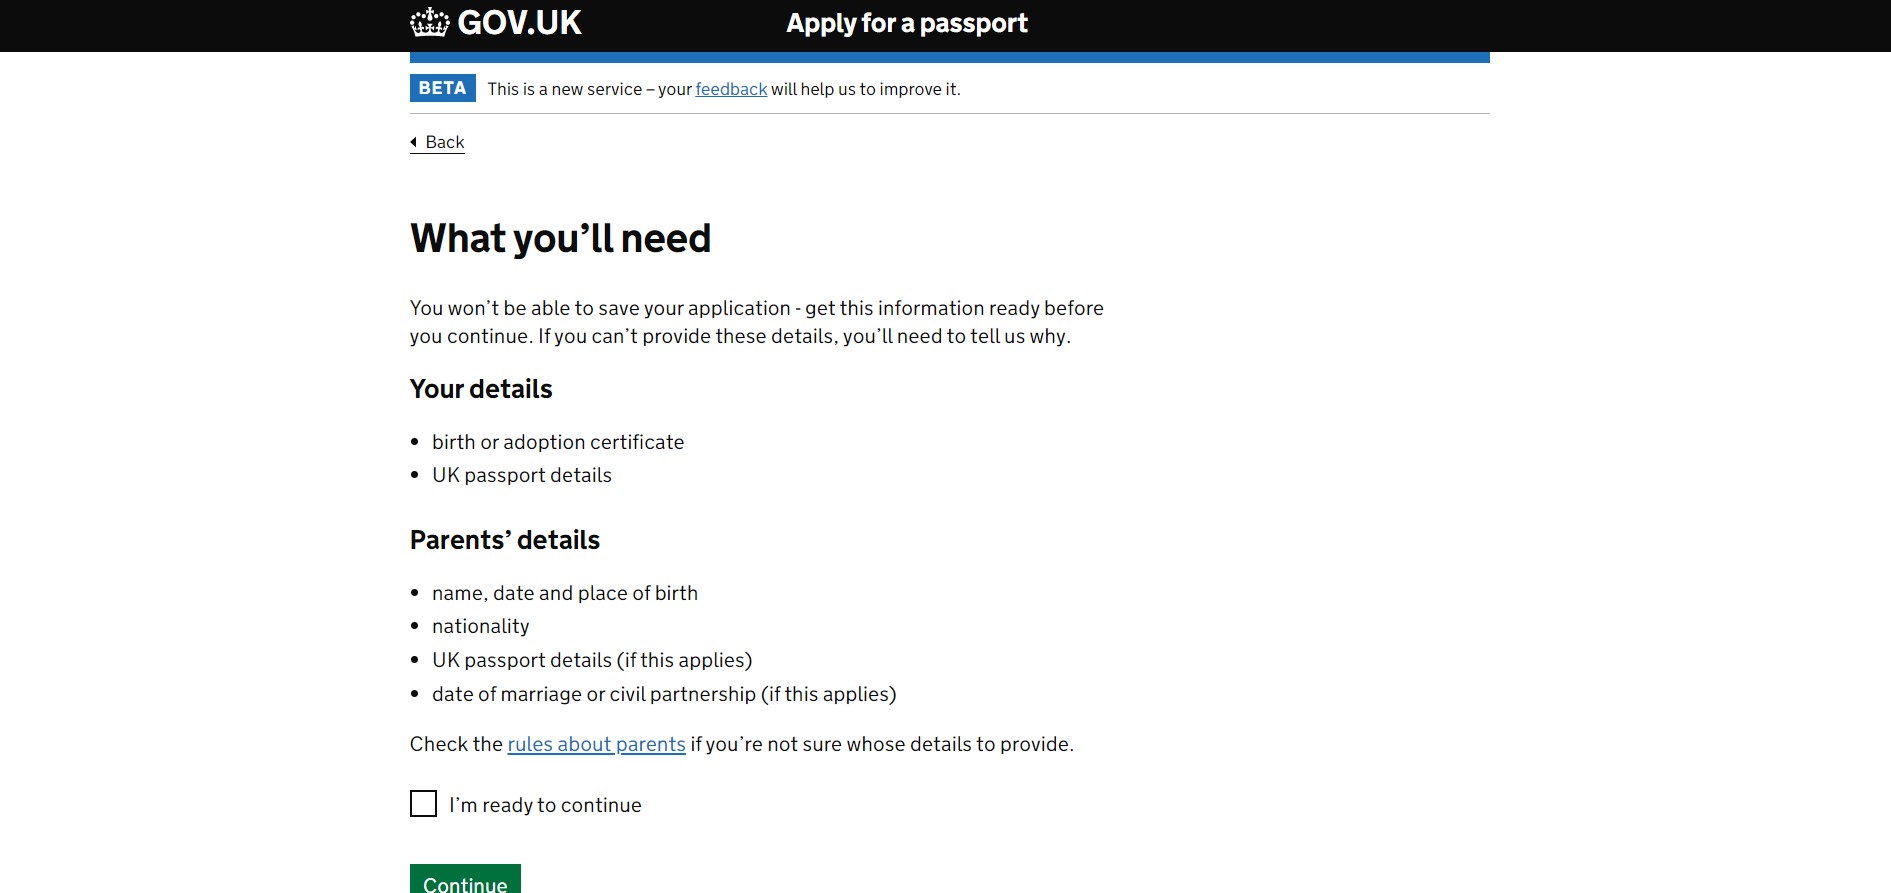The height and width of the screenshot is (893, 1891).
Task: Click the back arrow caret icon
Action: pyautogui.click(x=414, y=142)
